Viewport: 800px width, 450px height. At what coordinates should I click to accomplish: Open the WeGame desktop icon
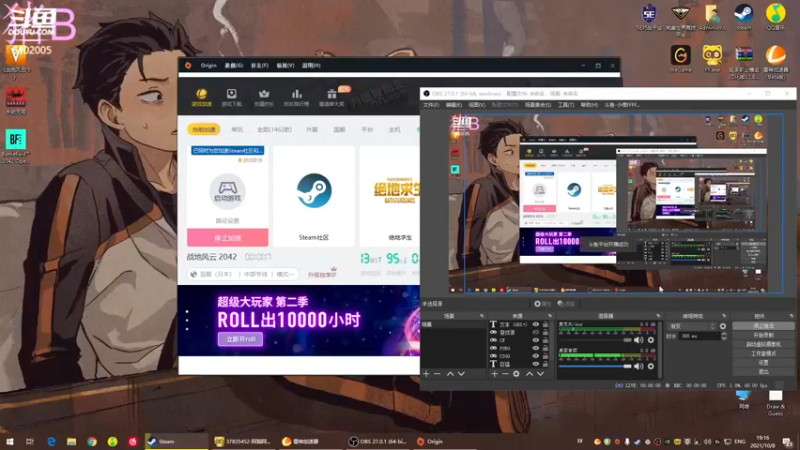[x=680, y=58]
